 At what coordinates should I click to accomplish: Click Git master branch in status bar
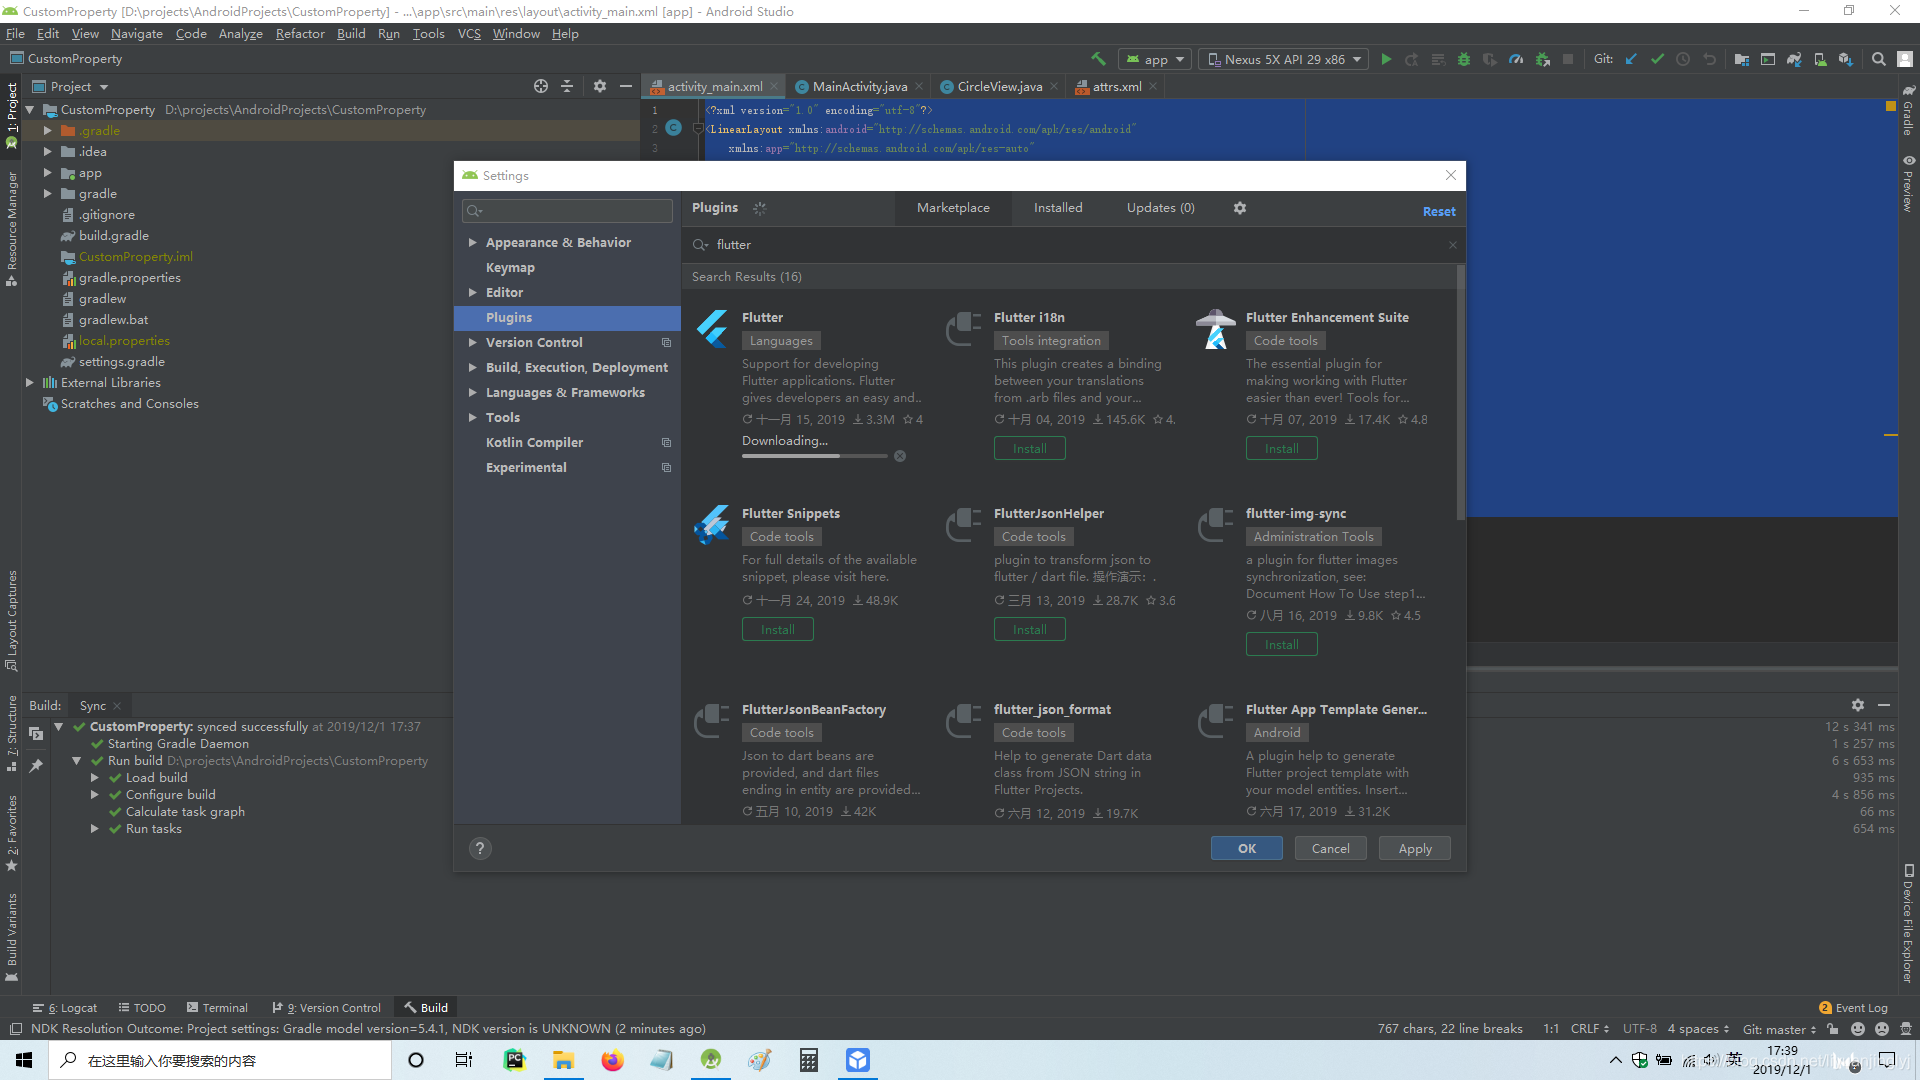[x=1779, y=1029]
